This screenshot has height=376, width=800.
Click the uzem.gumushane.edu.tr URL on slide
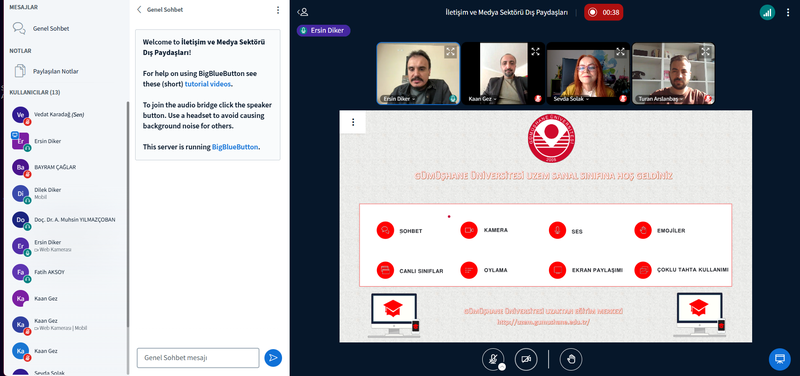[543, 322]
